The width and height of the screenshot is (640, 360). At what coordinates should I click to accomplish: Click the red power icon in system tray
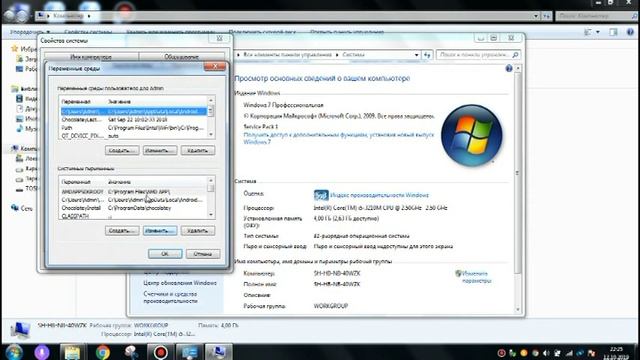click(x=502, y=353)
